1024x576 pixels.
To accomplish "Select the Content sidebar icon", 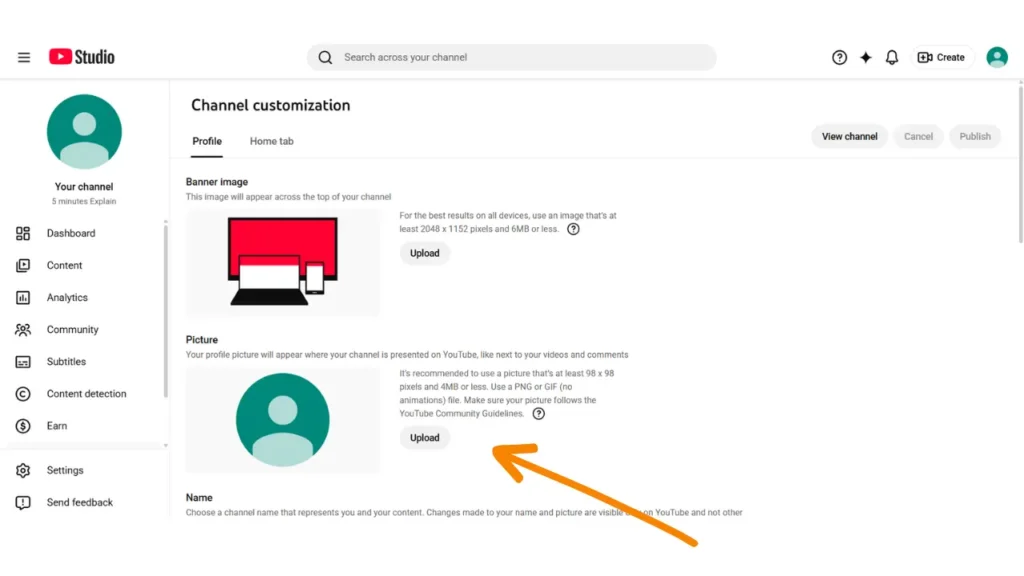I will coord(64,265).
